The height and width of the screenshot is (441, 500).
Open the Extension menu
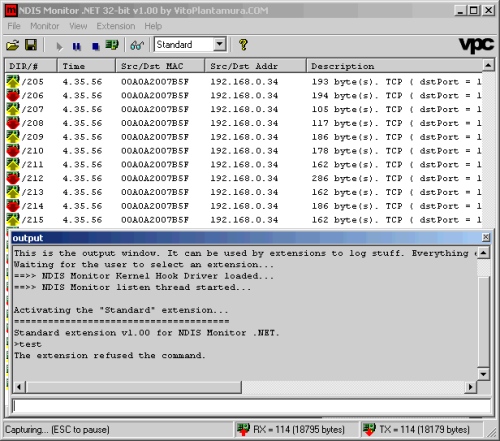(116, 26)
